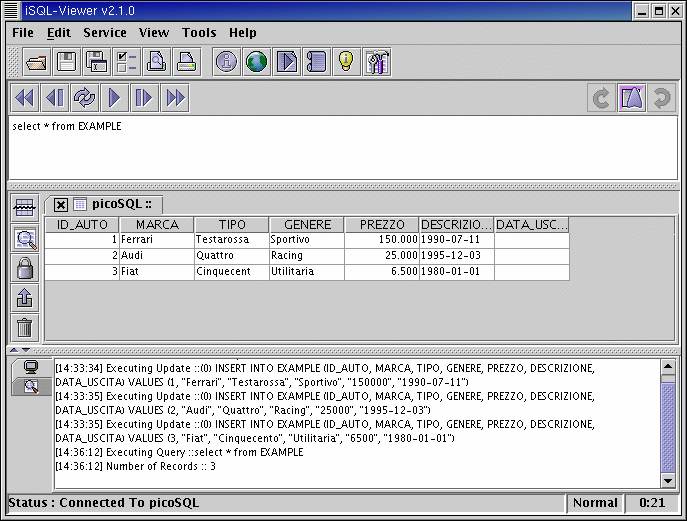This screenshot has height=521, width=687.
Task: Select the Cinquecent cell
Action: click(232, 272)
